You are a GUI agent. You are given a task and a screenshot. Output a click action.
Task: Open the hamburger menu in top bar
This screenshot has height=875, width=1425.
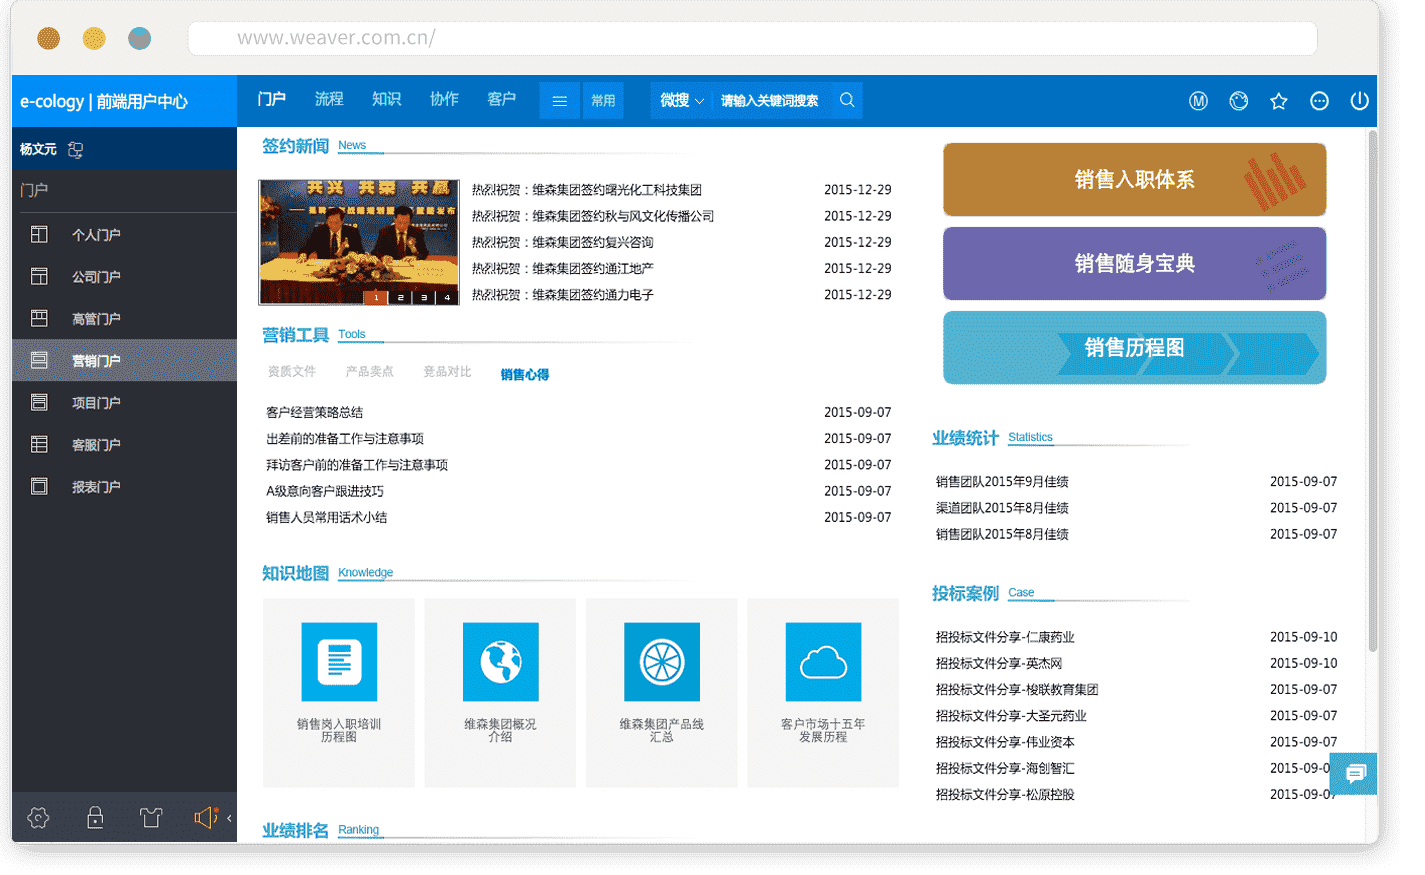coord(559,101)
